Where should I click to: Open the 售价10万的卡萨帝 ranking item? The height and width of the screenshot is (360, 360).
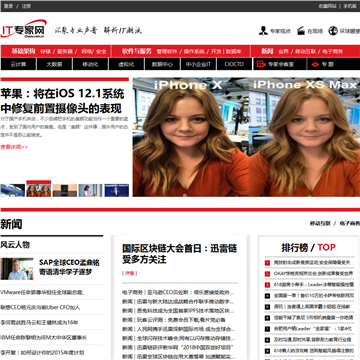click(x=314, y=296)
